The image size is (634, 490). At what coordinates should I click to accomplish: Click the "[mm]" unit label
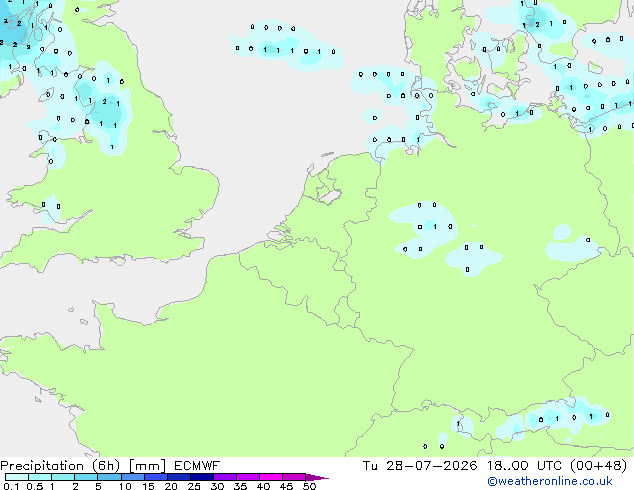(x=147, y=466)
